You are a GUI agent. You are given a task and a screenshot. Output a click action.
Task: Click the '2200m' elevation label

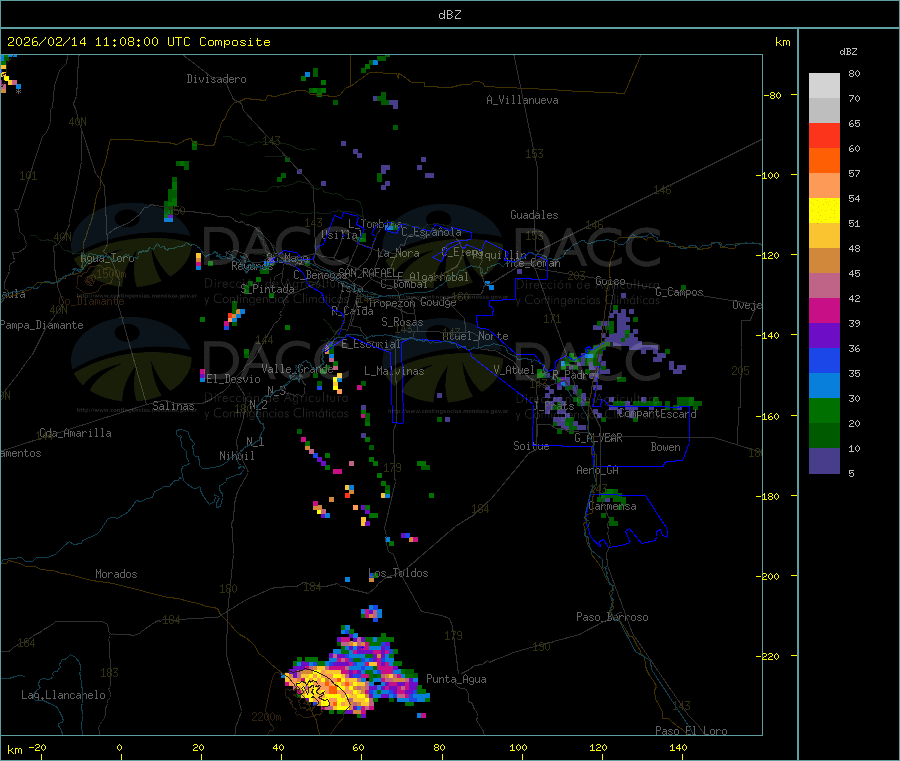(x=266, y=717)
